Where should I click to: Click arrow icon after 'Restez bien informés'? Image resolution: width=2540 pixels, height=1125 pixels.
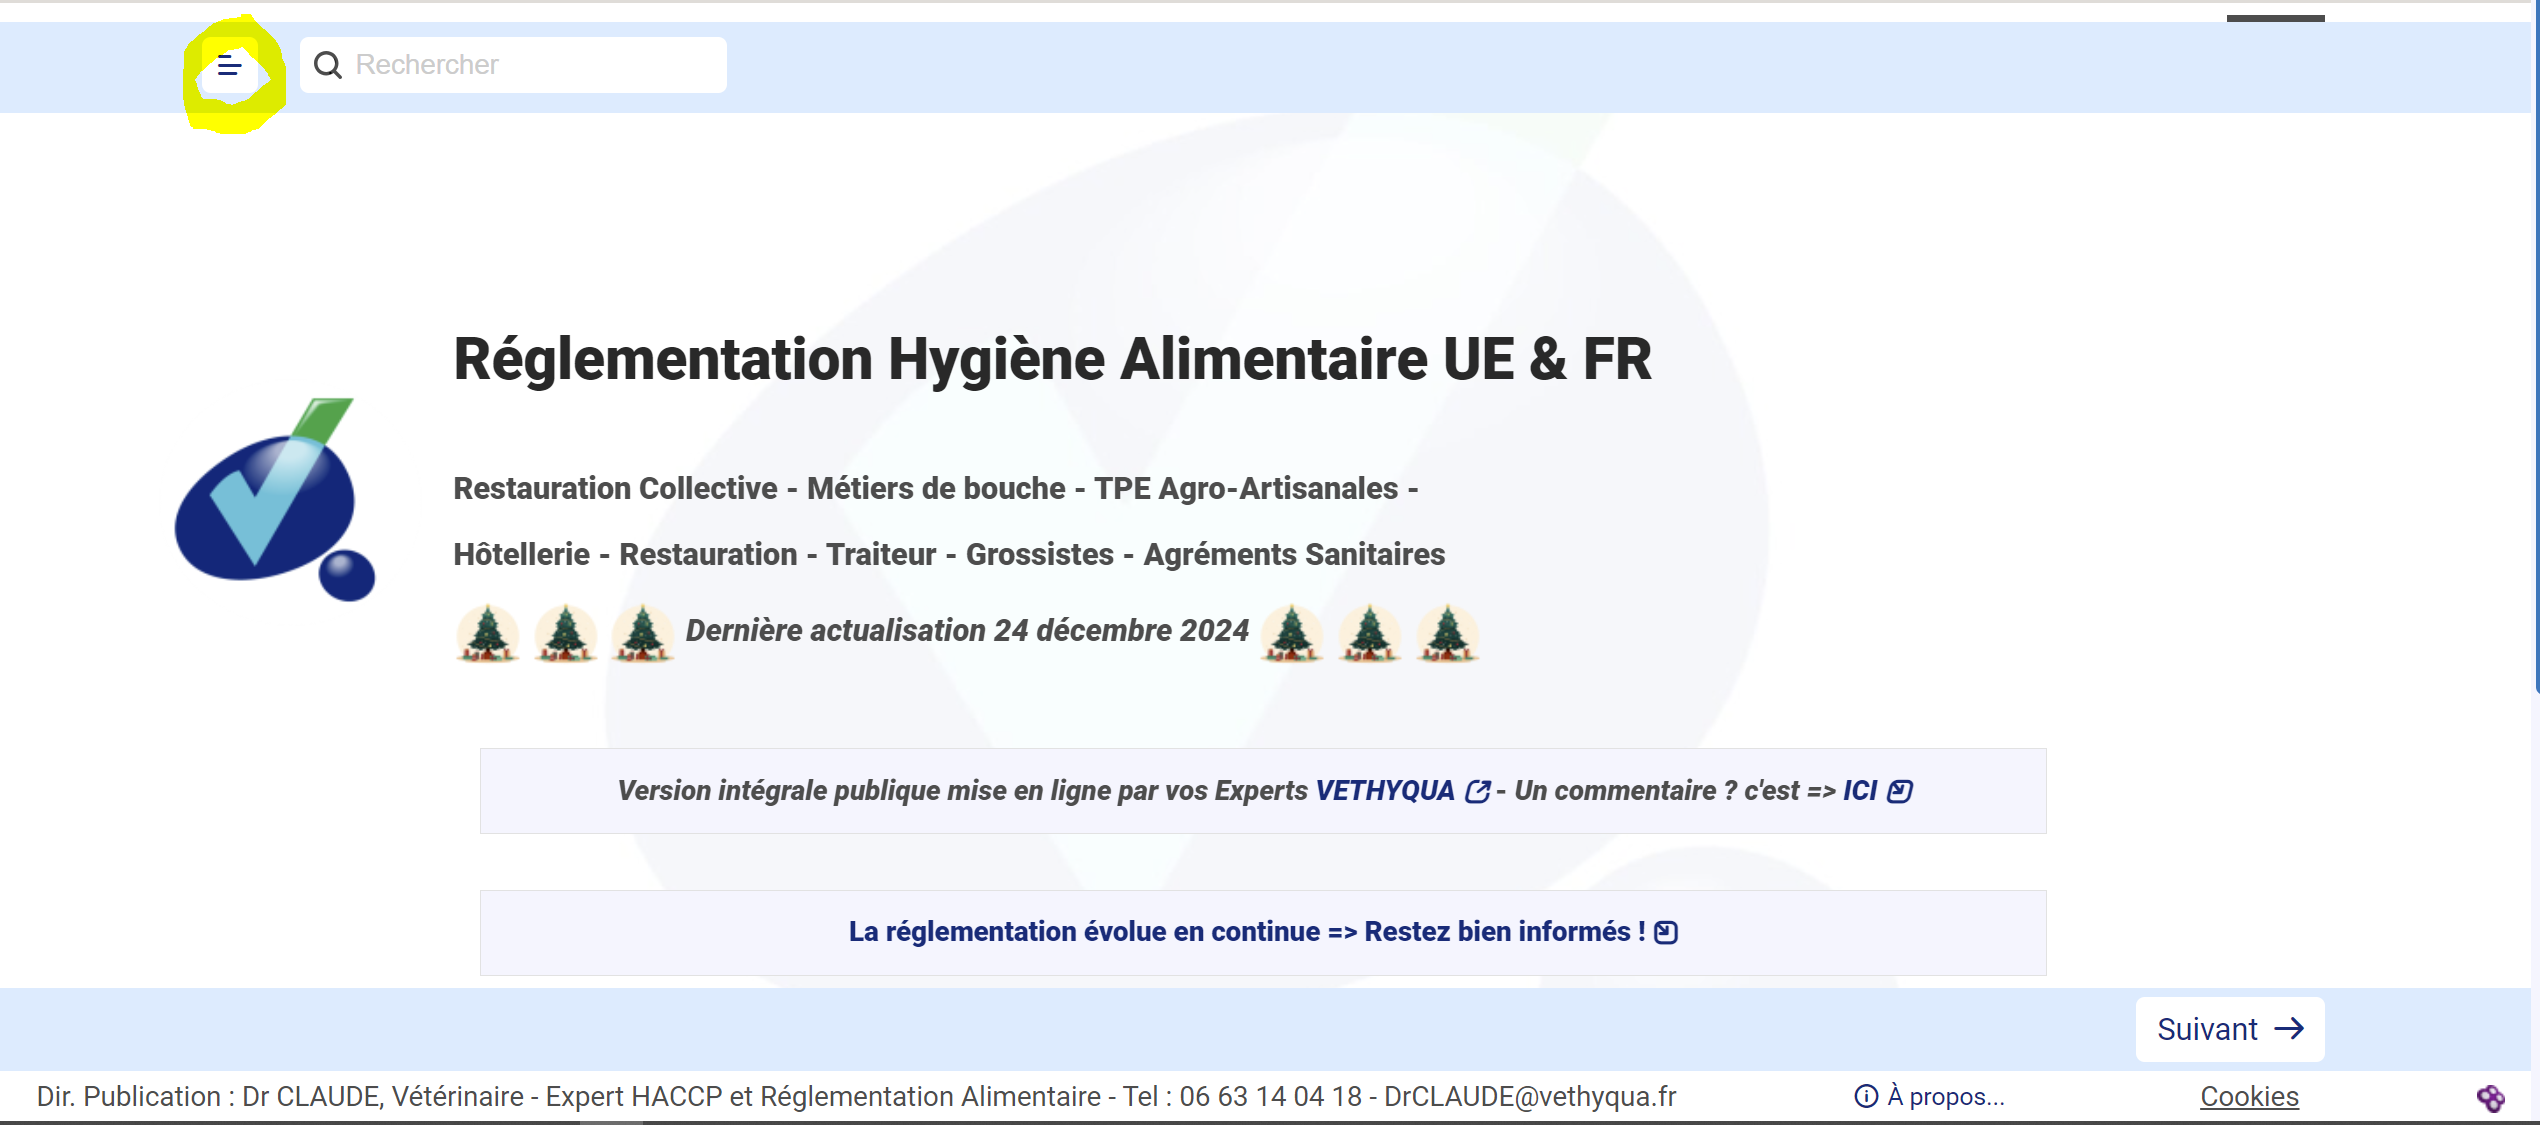pyautogui.click(x=1666, y=933)
